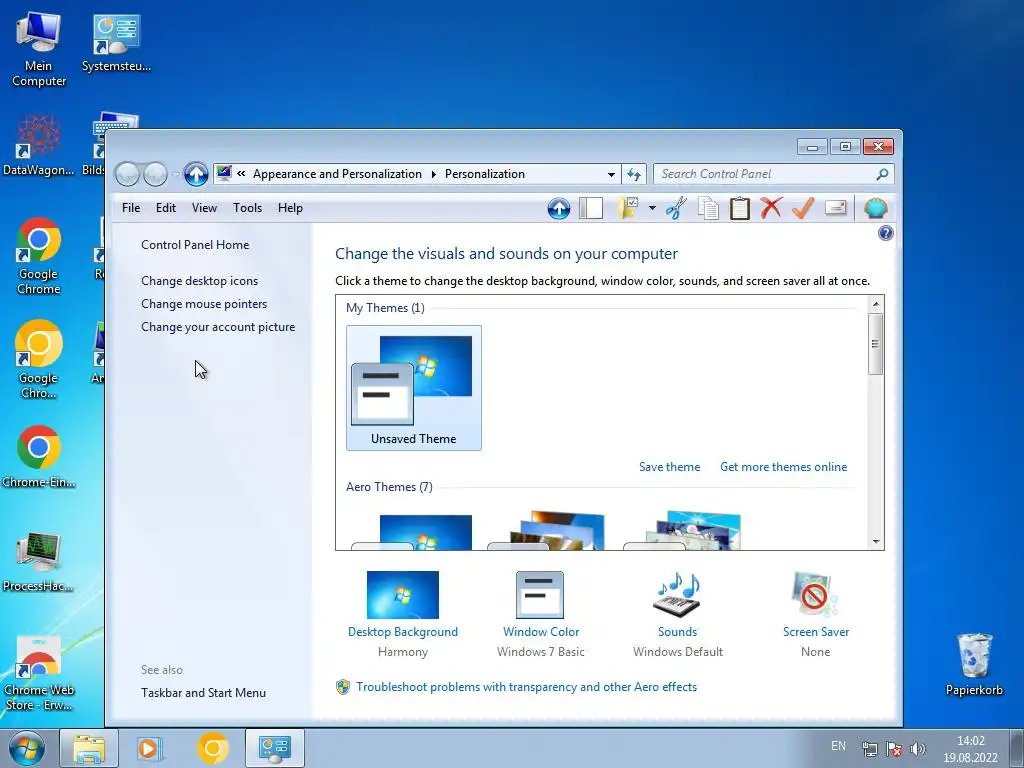This screenshot has width=1024, height=768.
Task: Click the blue Up arrow in the toolbar
Action: tap(558, 208)
